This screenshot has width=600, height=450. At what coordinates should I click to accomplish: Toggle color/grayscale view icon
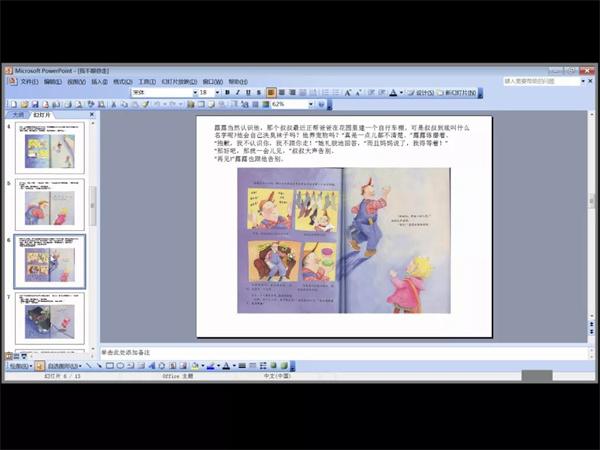[266, 104]
